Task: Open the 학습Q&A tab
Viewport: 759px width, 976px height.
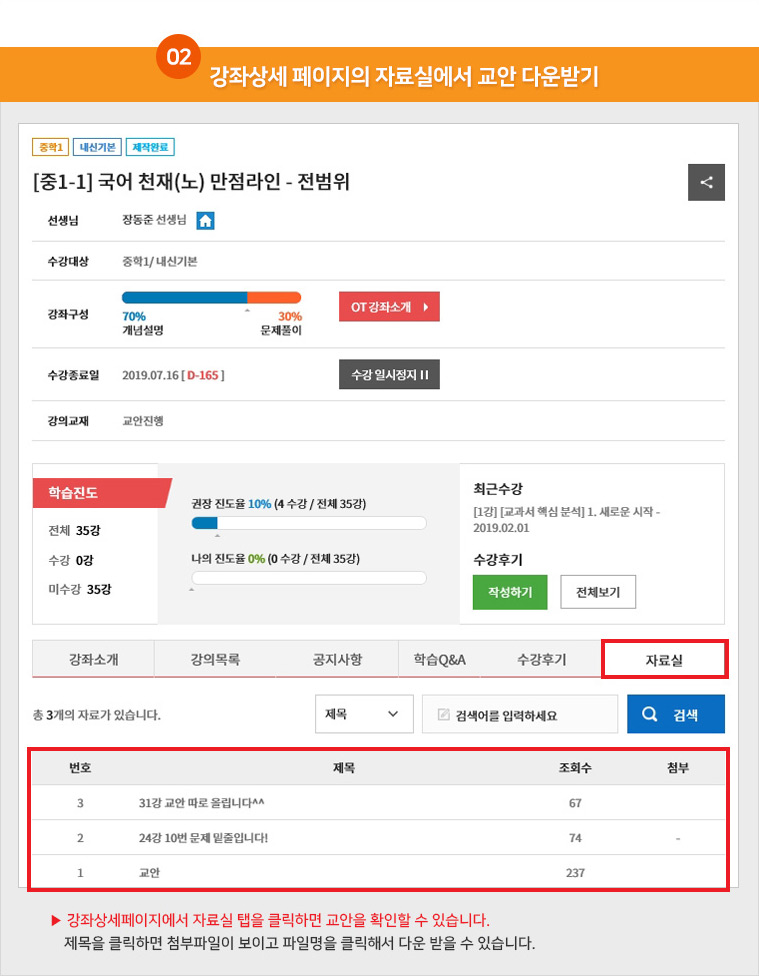Action: [x=440, y=659]
